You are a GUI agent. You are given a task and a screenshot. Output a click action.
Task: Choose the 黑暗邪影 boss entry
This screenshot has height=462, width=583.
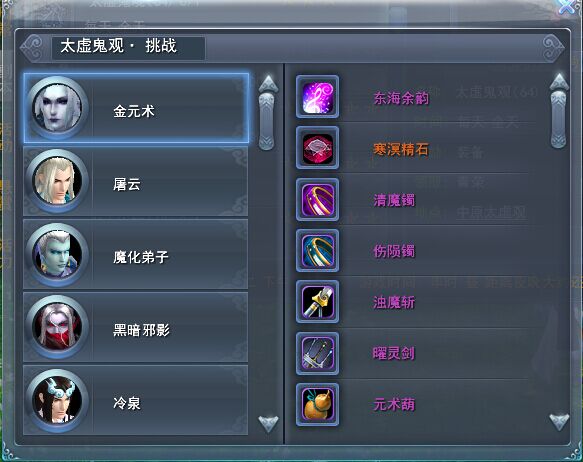[136, 327]
